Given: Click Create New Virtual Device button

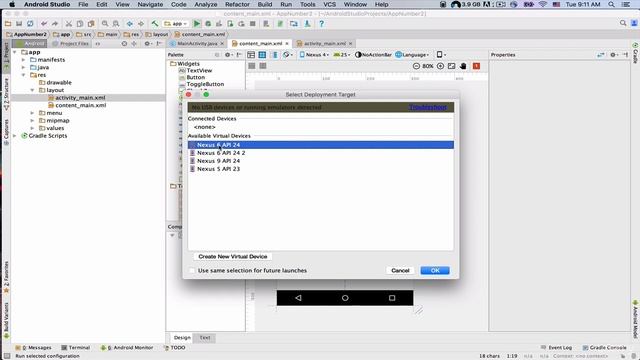Looking at the screenshot, I should [x=233, y=257].
